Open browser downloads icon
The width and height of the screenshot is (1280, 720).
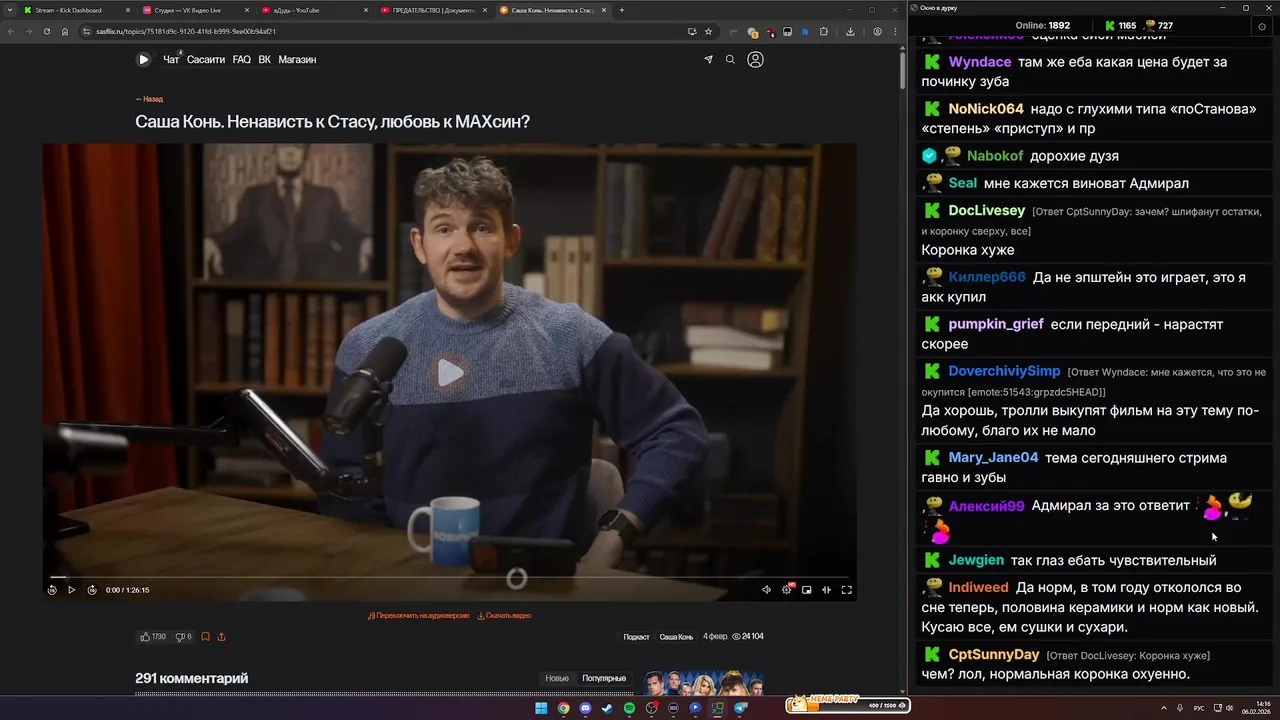click(x=850, y=31)
